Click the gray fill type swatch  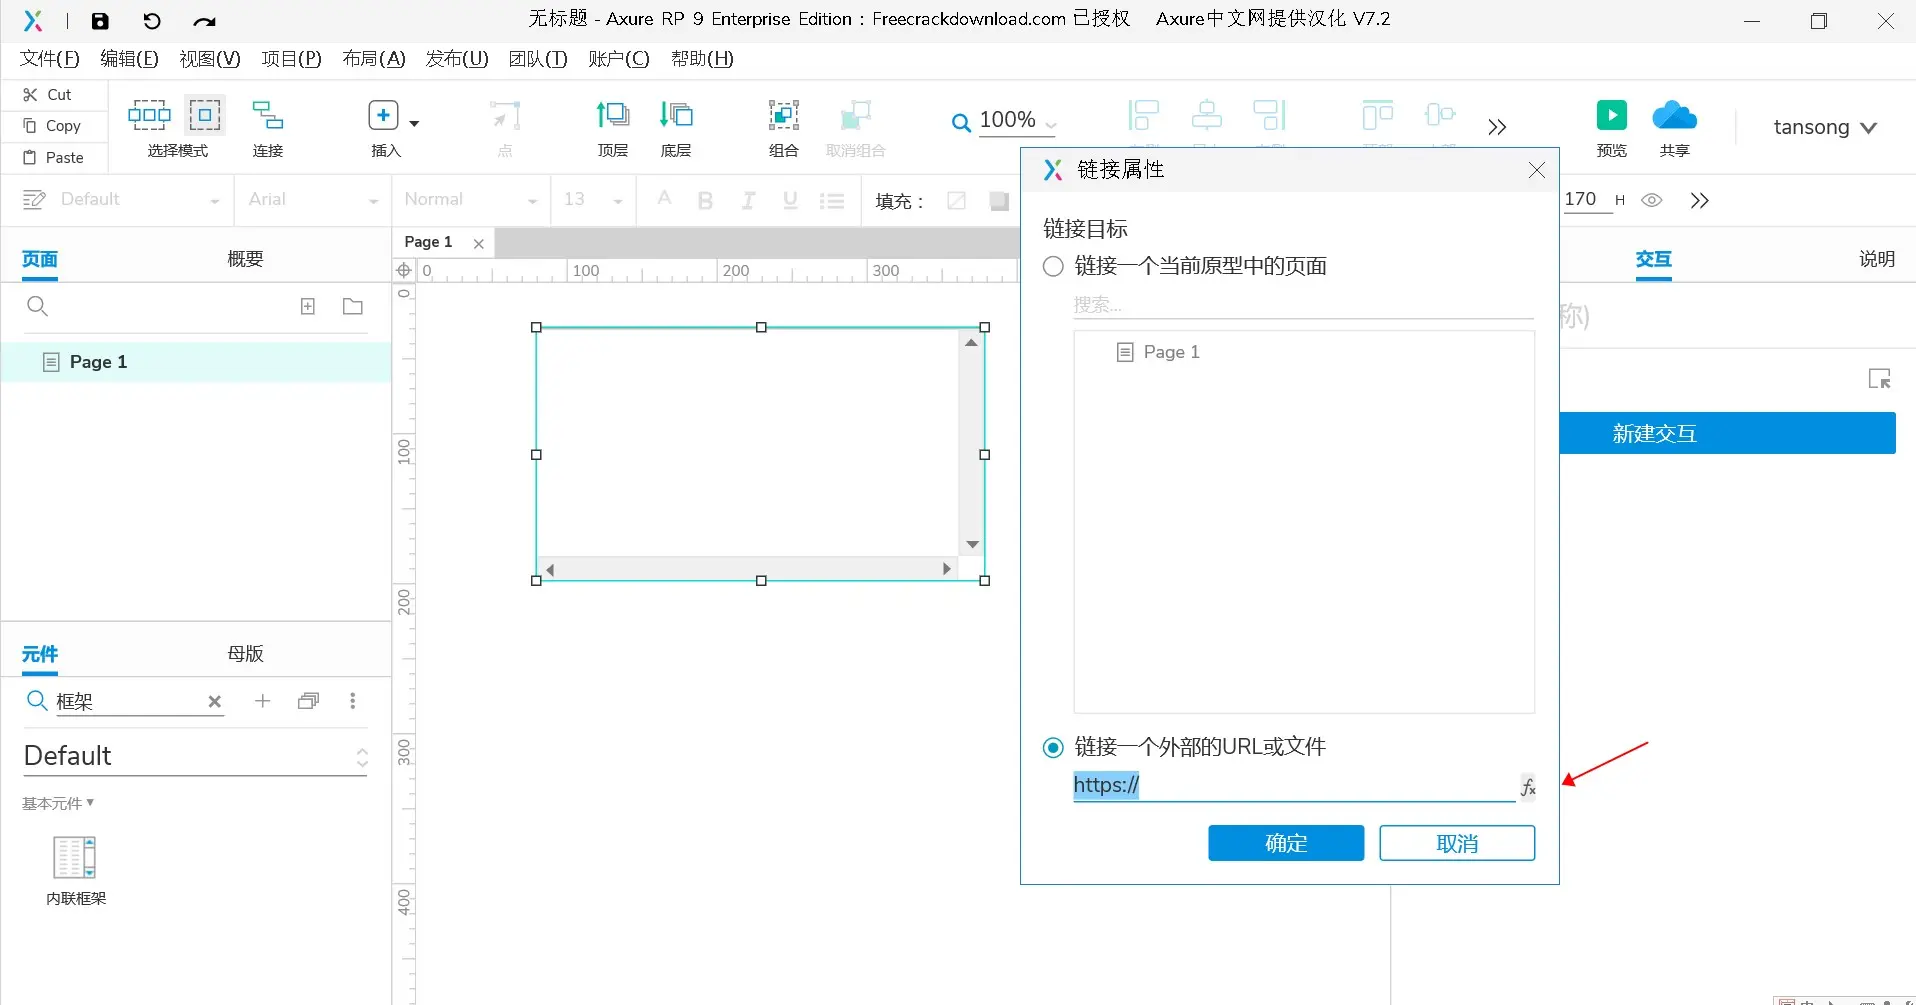pos(999,201)
